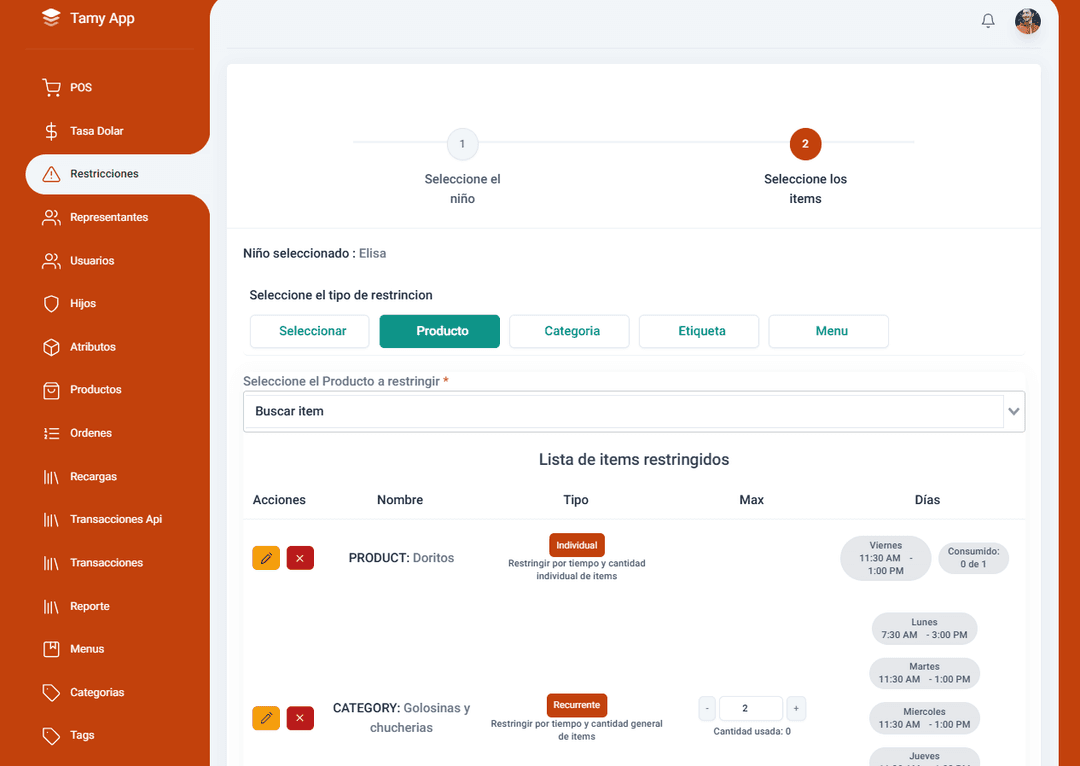Screen dimensions: 1080x766
Task: Go to Tasa Dolar in sidebar
Action: pos(96,131)
